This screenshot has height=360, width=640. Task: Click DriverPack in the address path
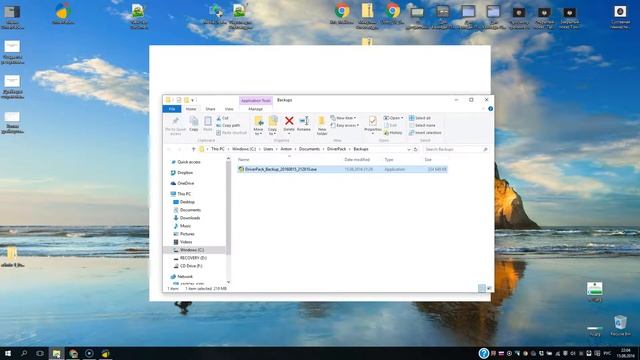coord(336,149)
